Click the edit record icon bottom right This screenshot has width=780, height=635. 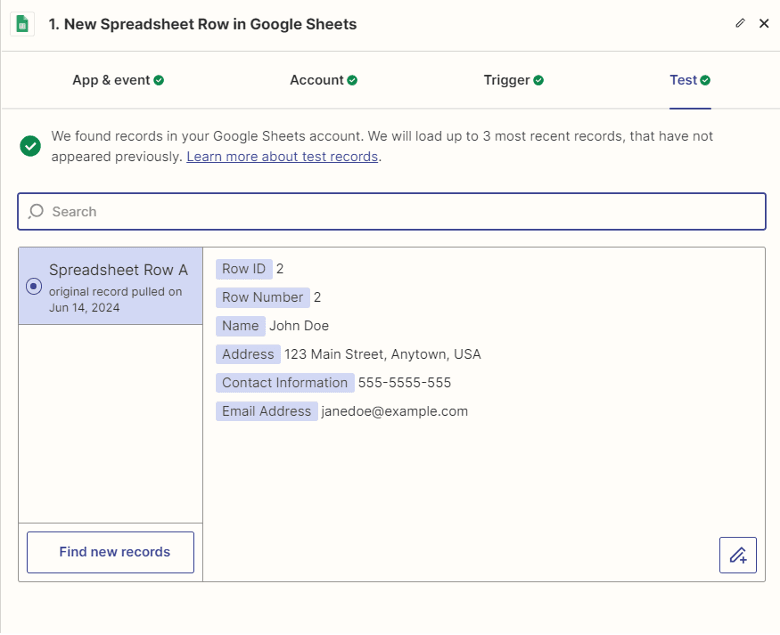tap(737, 555)
